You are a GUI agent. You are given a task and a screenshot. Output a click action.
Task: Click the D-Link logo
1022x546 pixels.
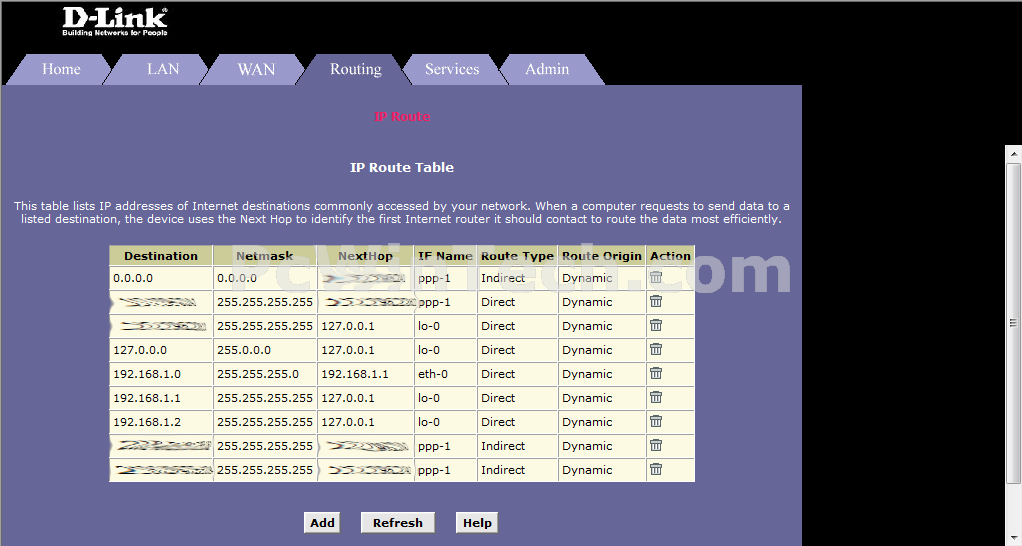pos(115,21)
